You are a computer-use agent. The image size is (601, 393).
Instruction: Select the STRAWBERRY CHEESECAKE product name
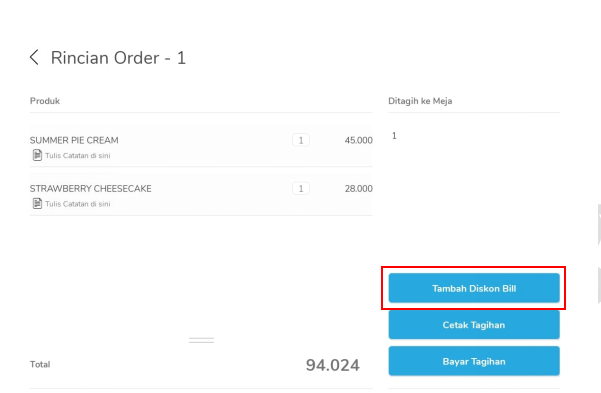point(90,189)
